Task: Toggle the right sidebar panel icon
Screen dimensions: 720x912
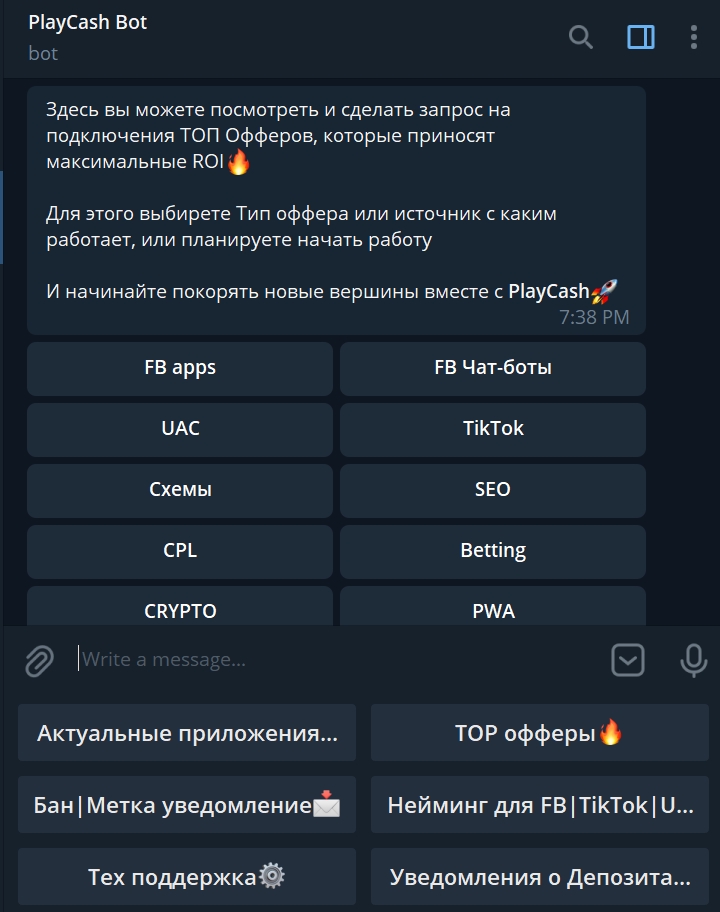Action: click(x=640, y=38)
